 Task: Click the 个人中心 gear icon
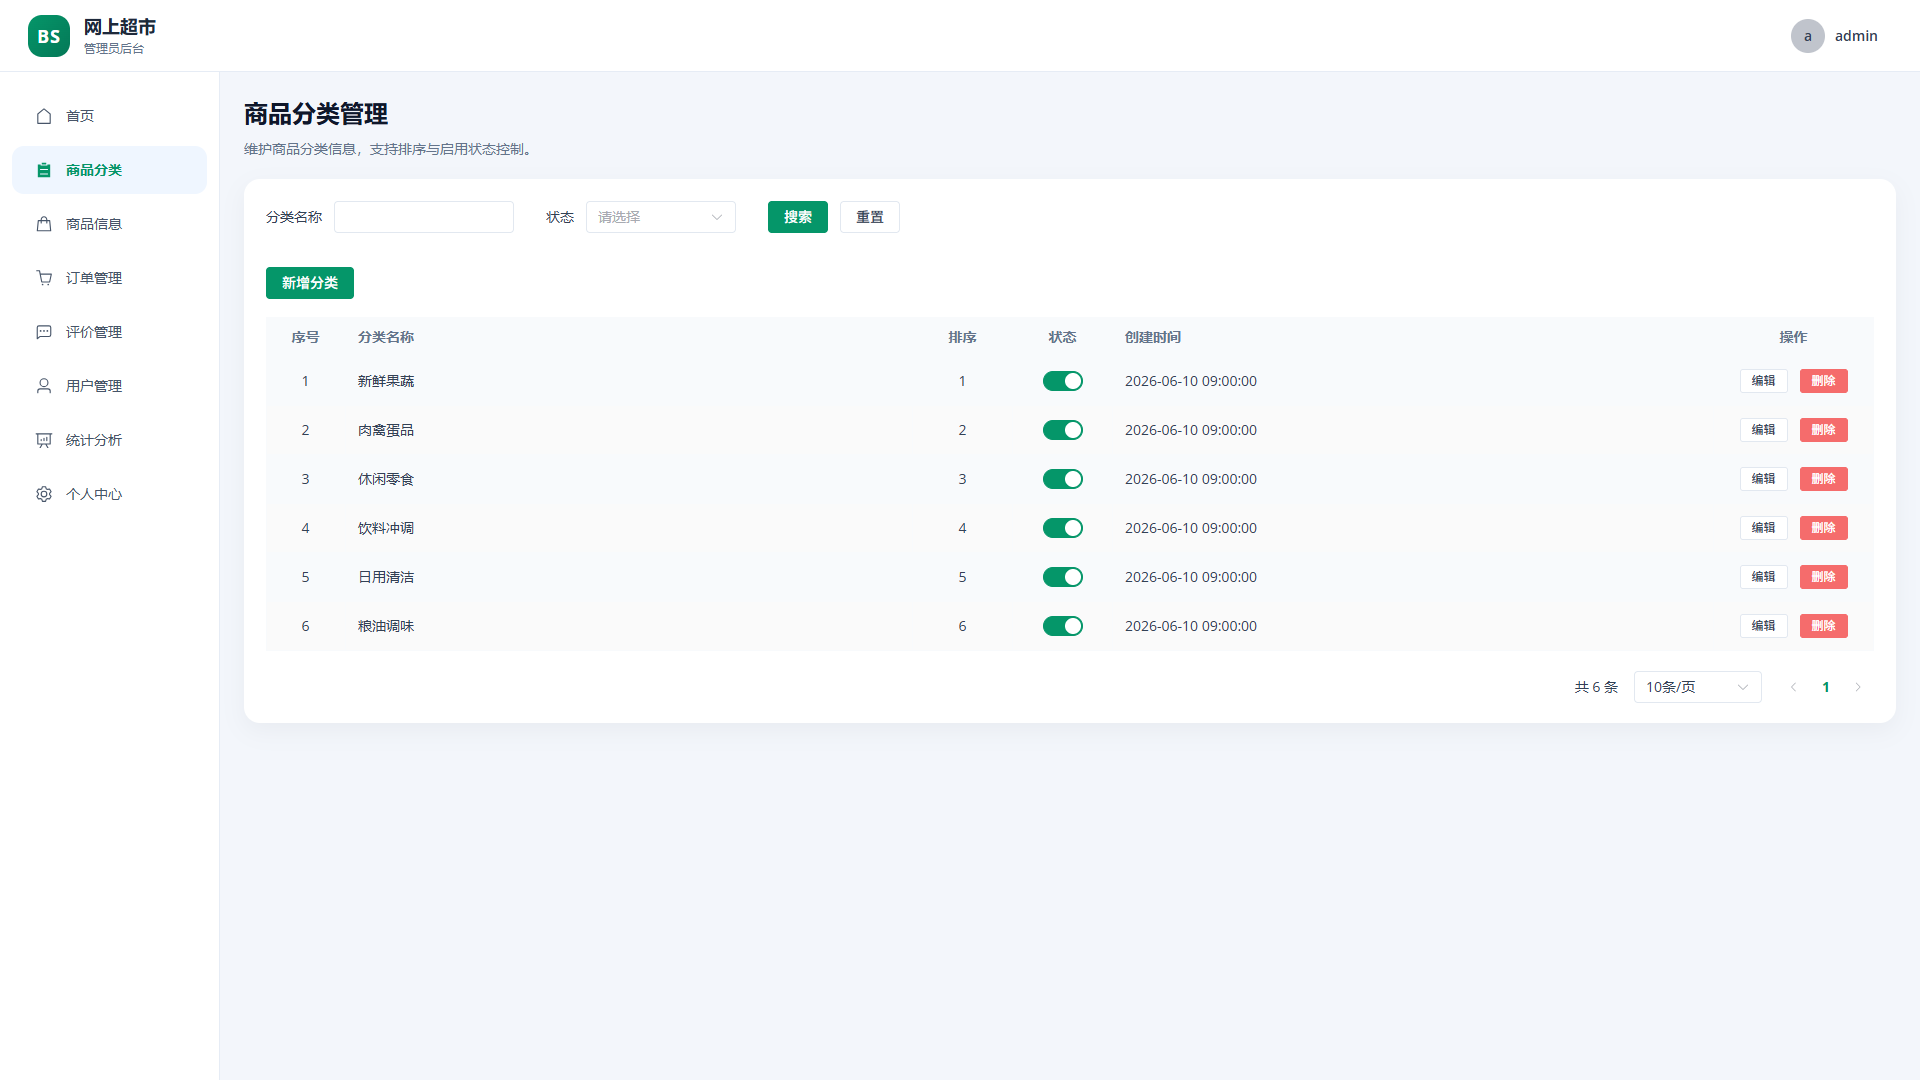click(x=44, y=494)
